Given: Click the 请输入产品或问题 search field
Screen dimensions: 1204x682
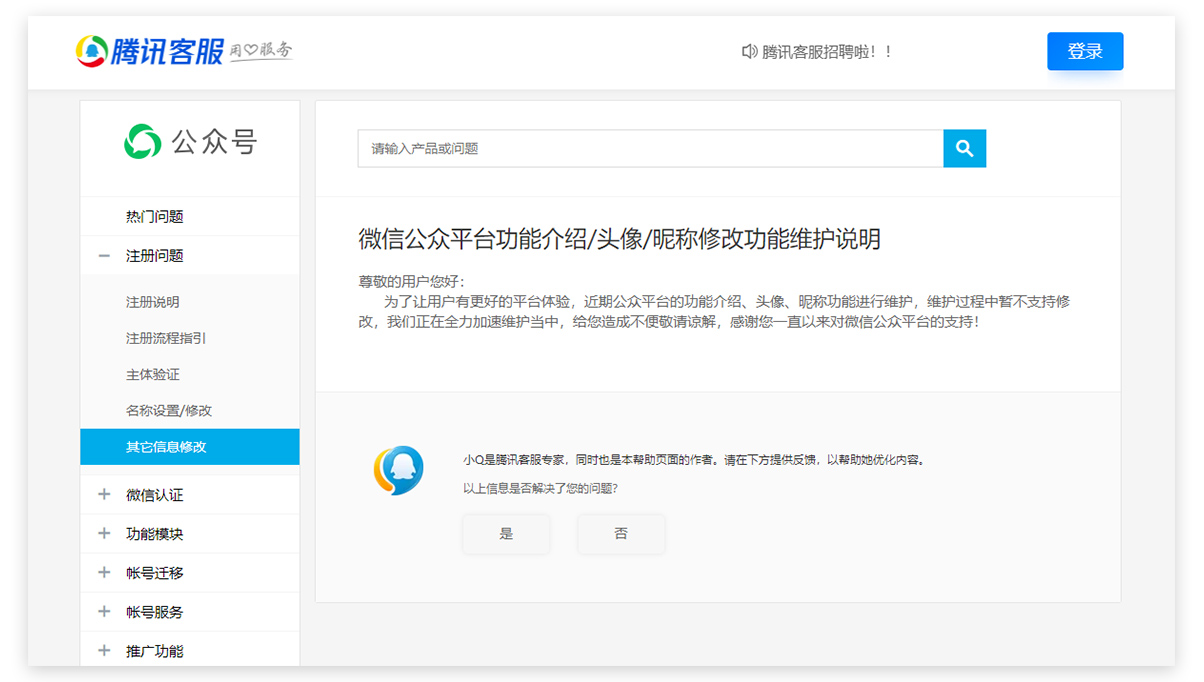Looking at the screenshot, I should coord(650,148).
